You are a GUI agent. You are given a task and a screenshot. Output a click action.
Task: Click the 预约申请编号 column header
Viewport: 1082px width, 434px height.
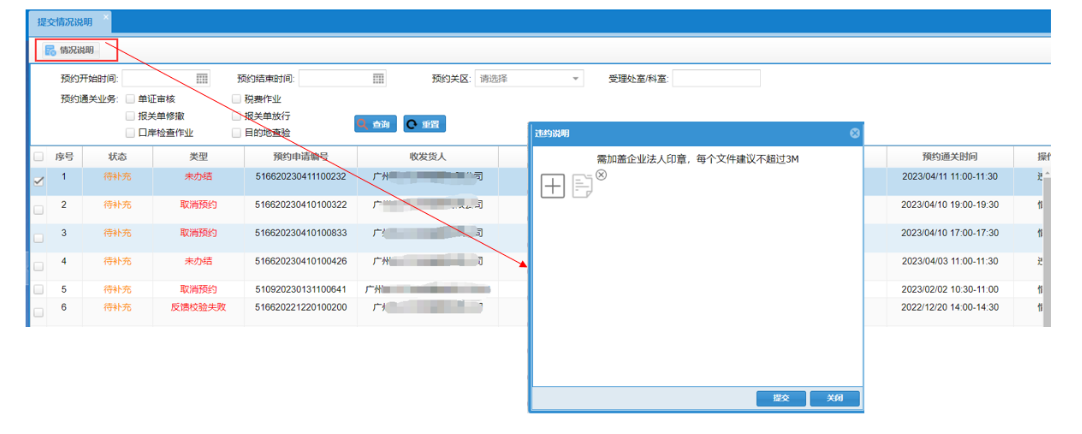pos(300,157)
